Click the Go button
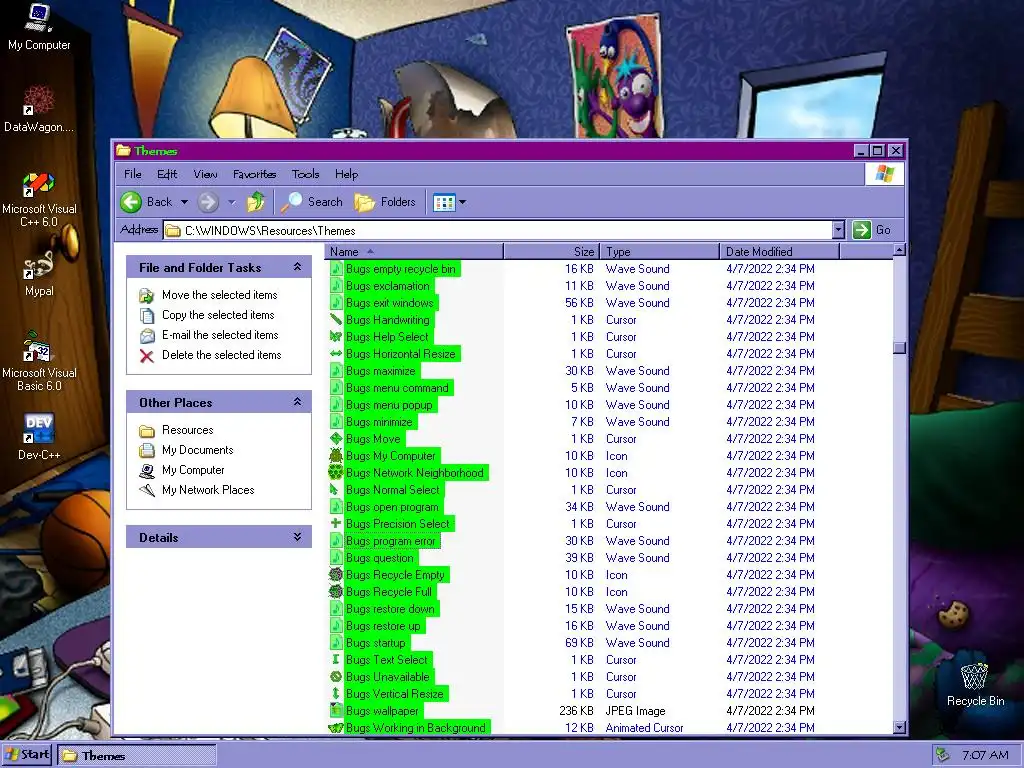This screenshot has width=1024, height=768. 872,230
